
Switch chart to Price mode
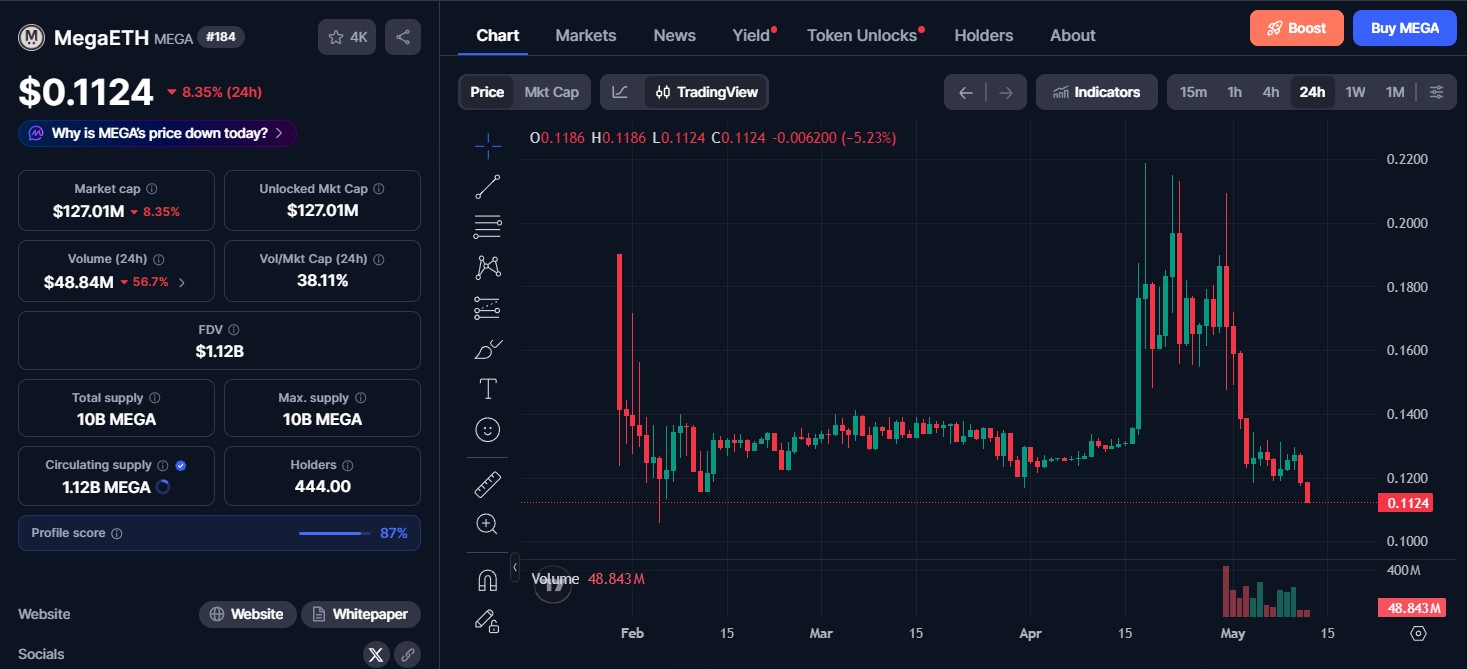point(487,92)
